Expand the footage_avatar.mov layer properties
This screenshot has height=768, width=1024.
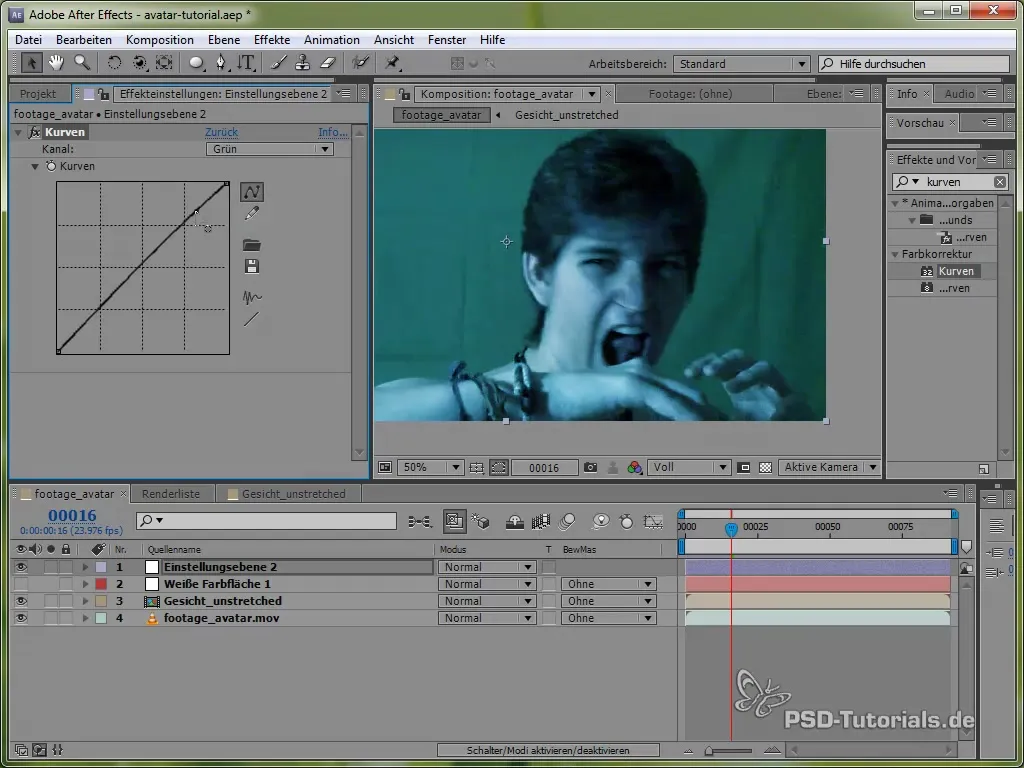[85, 618]
